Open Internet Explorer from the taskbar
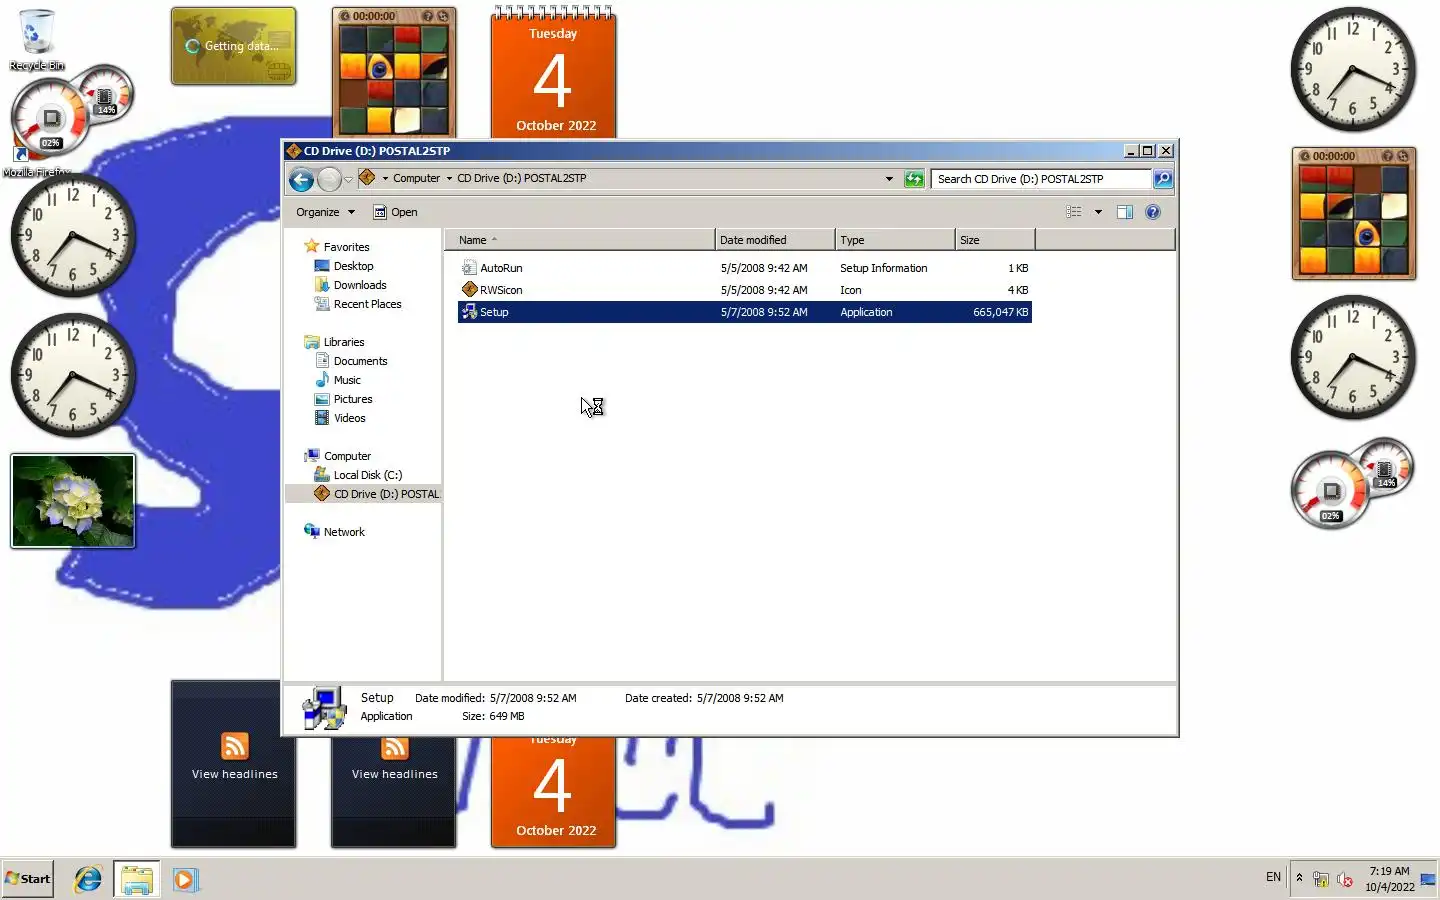1440x900 pixels. pyautogui.click(x=88, y=879)
